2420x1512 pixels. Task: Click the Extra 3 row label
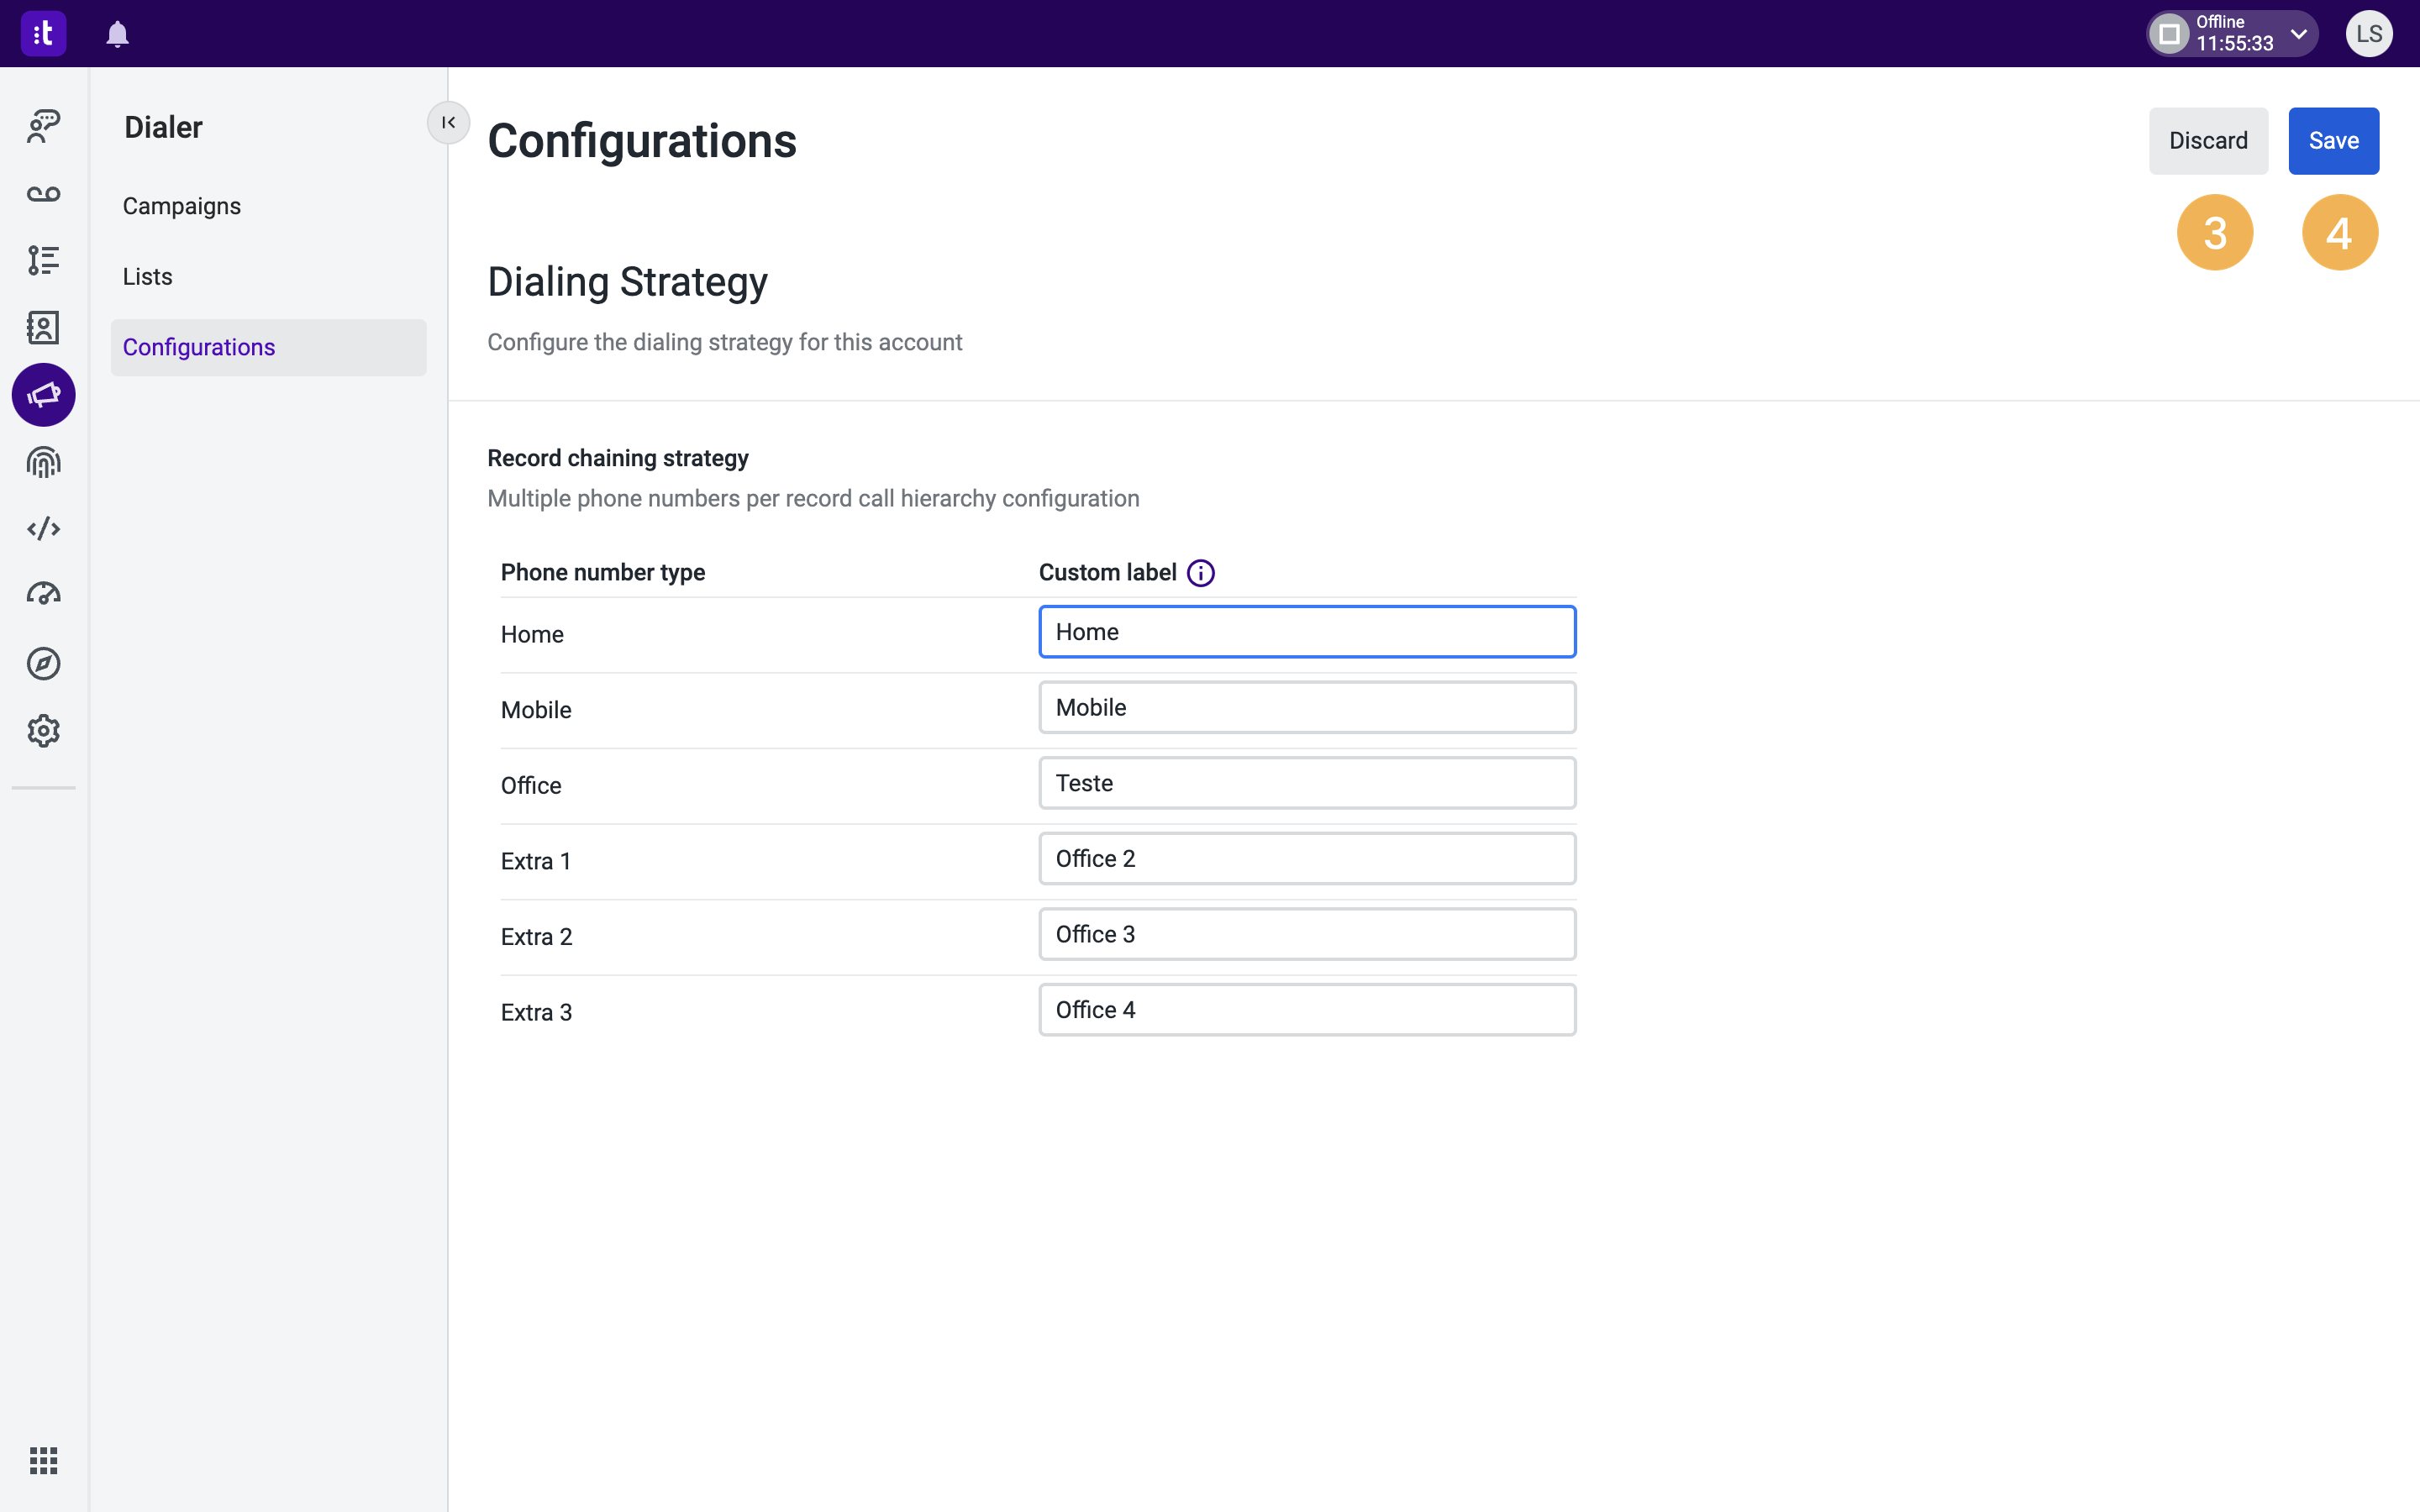point(536,1012)
